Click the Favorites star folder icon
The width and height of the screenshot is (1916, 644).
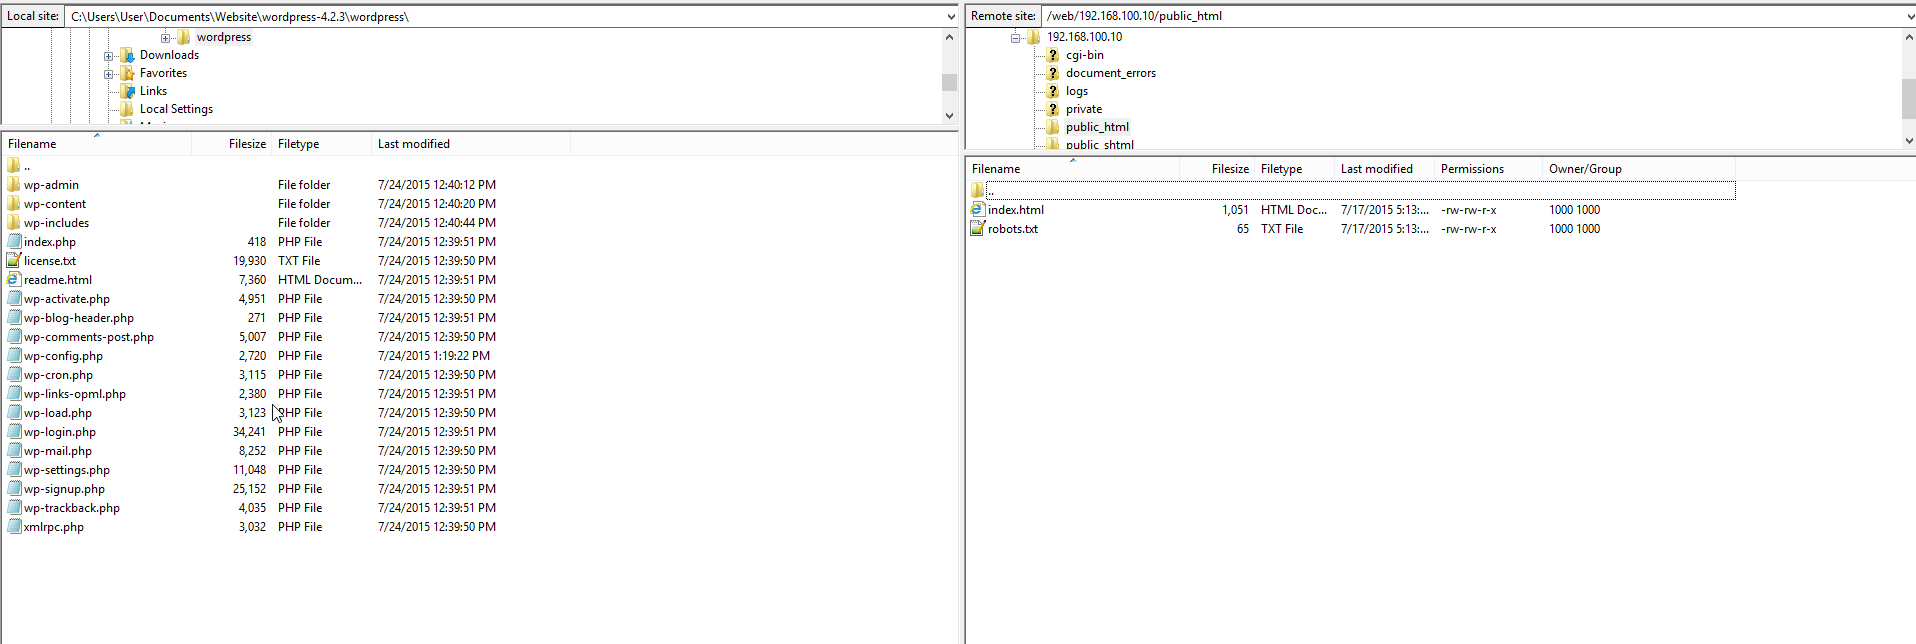tap(127, 73)
